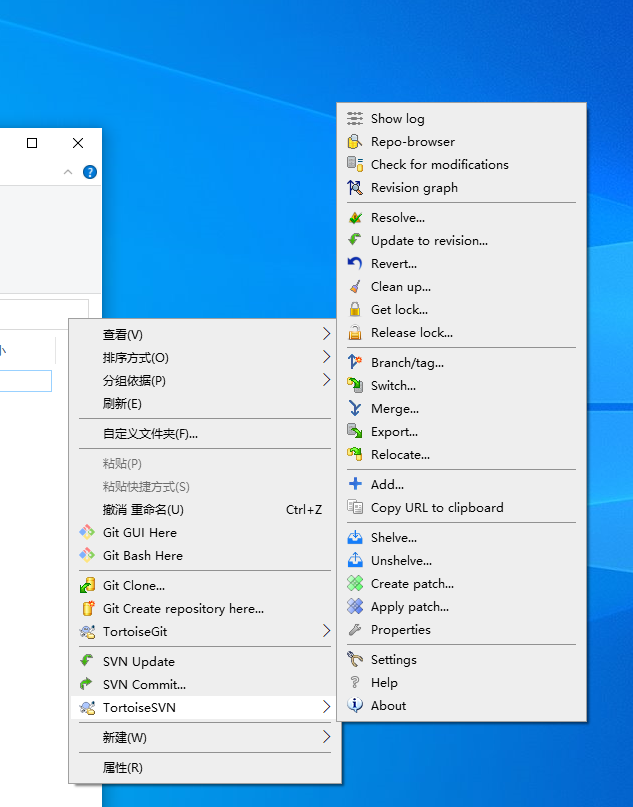Viewport: 633px width, 807px height.
Task: Choose the 新建(W) menu entry
Action: 205,738
